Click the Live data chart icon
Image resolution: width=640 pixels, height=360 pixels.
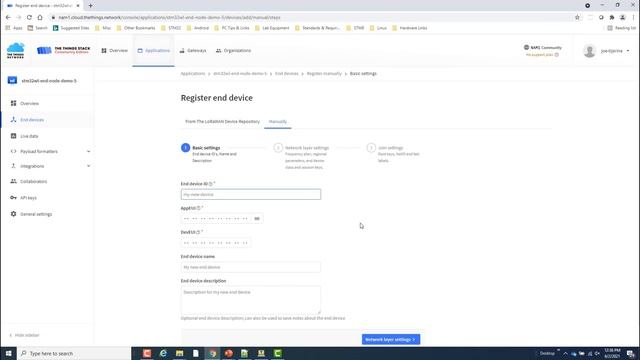coord(13,136)
